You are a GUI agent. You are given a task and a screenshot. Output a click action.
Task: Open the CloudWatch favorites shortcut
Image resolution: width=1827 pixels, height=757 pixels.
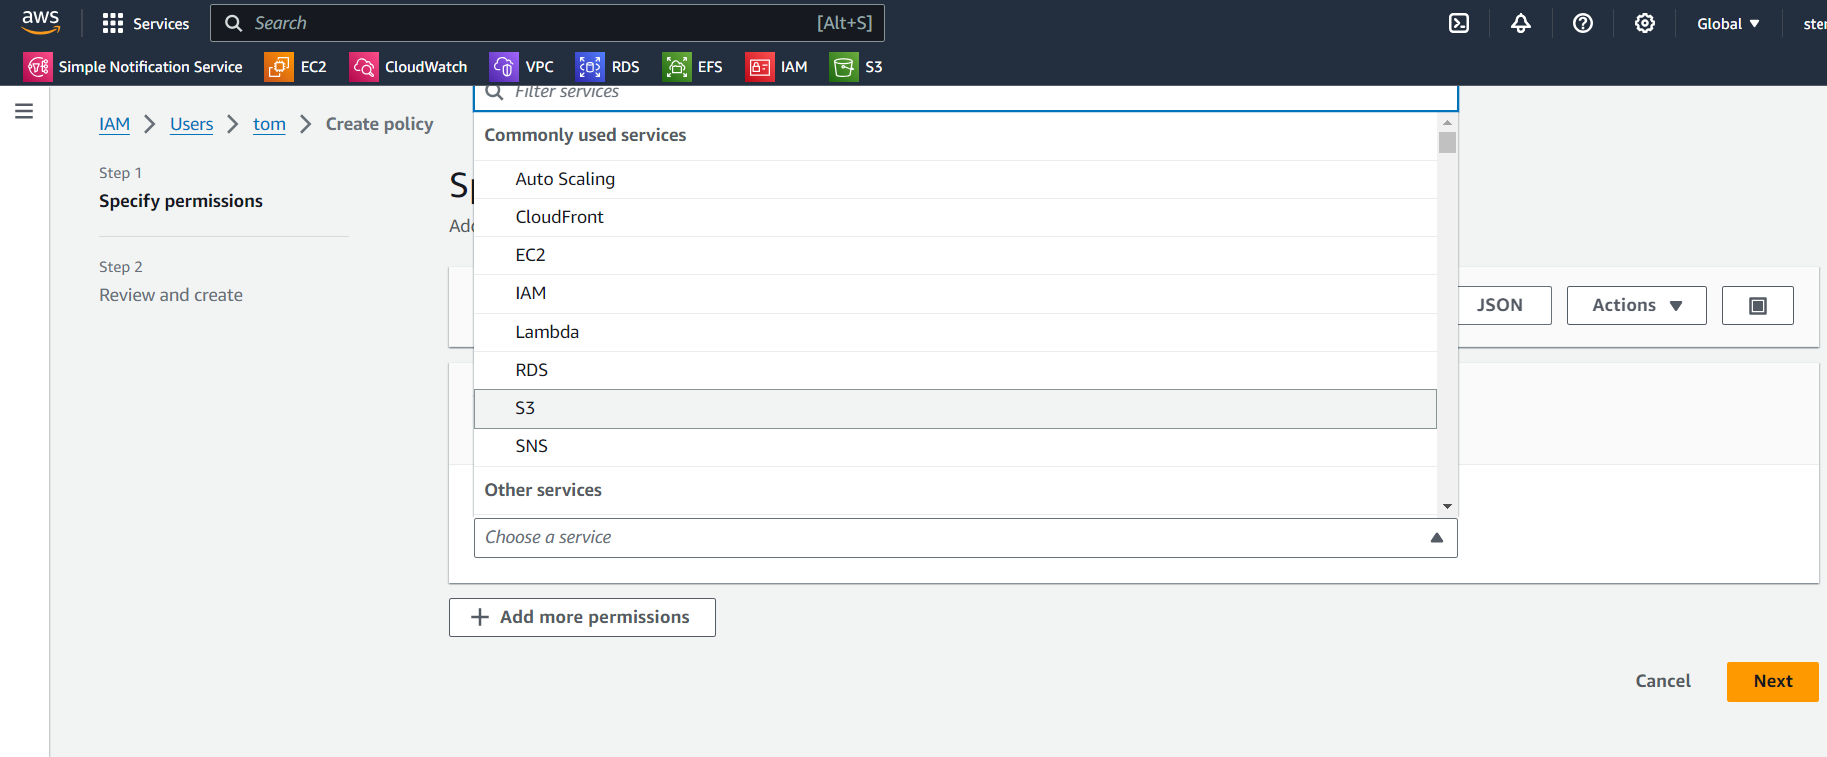pos(409,67)
